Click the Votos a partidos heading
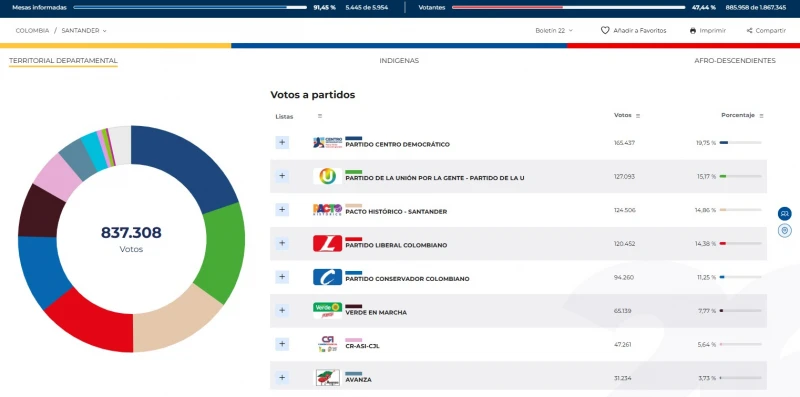The image size is (800, 397). 312,95
